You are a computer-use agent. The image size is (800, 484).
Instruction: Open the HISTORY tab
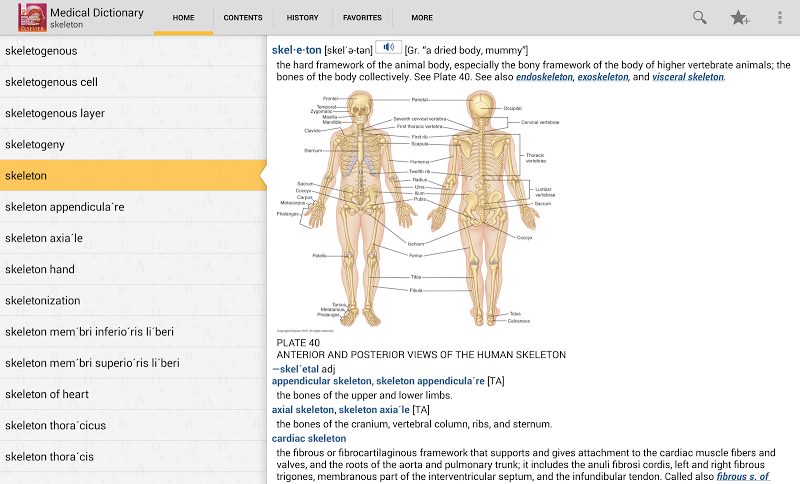coord(303,17)
